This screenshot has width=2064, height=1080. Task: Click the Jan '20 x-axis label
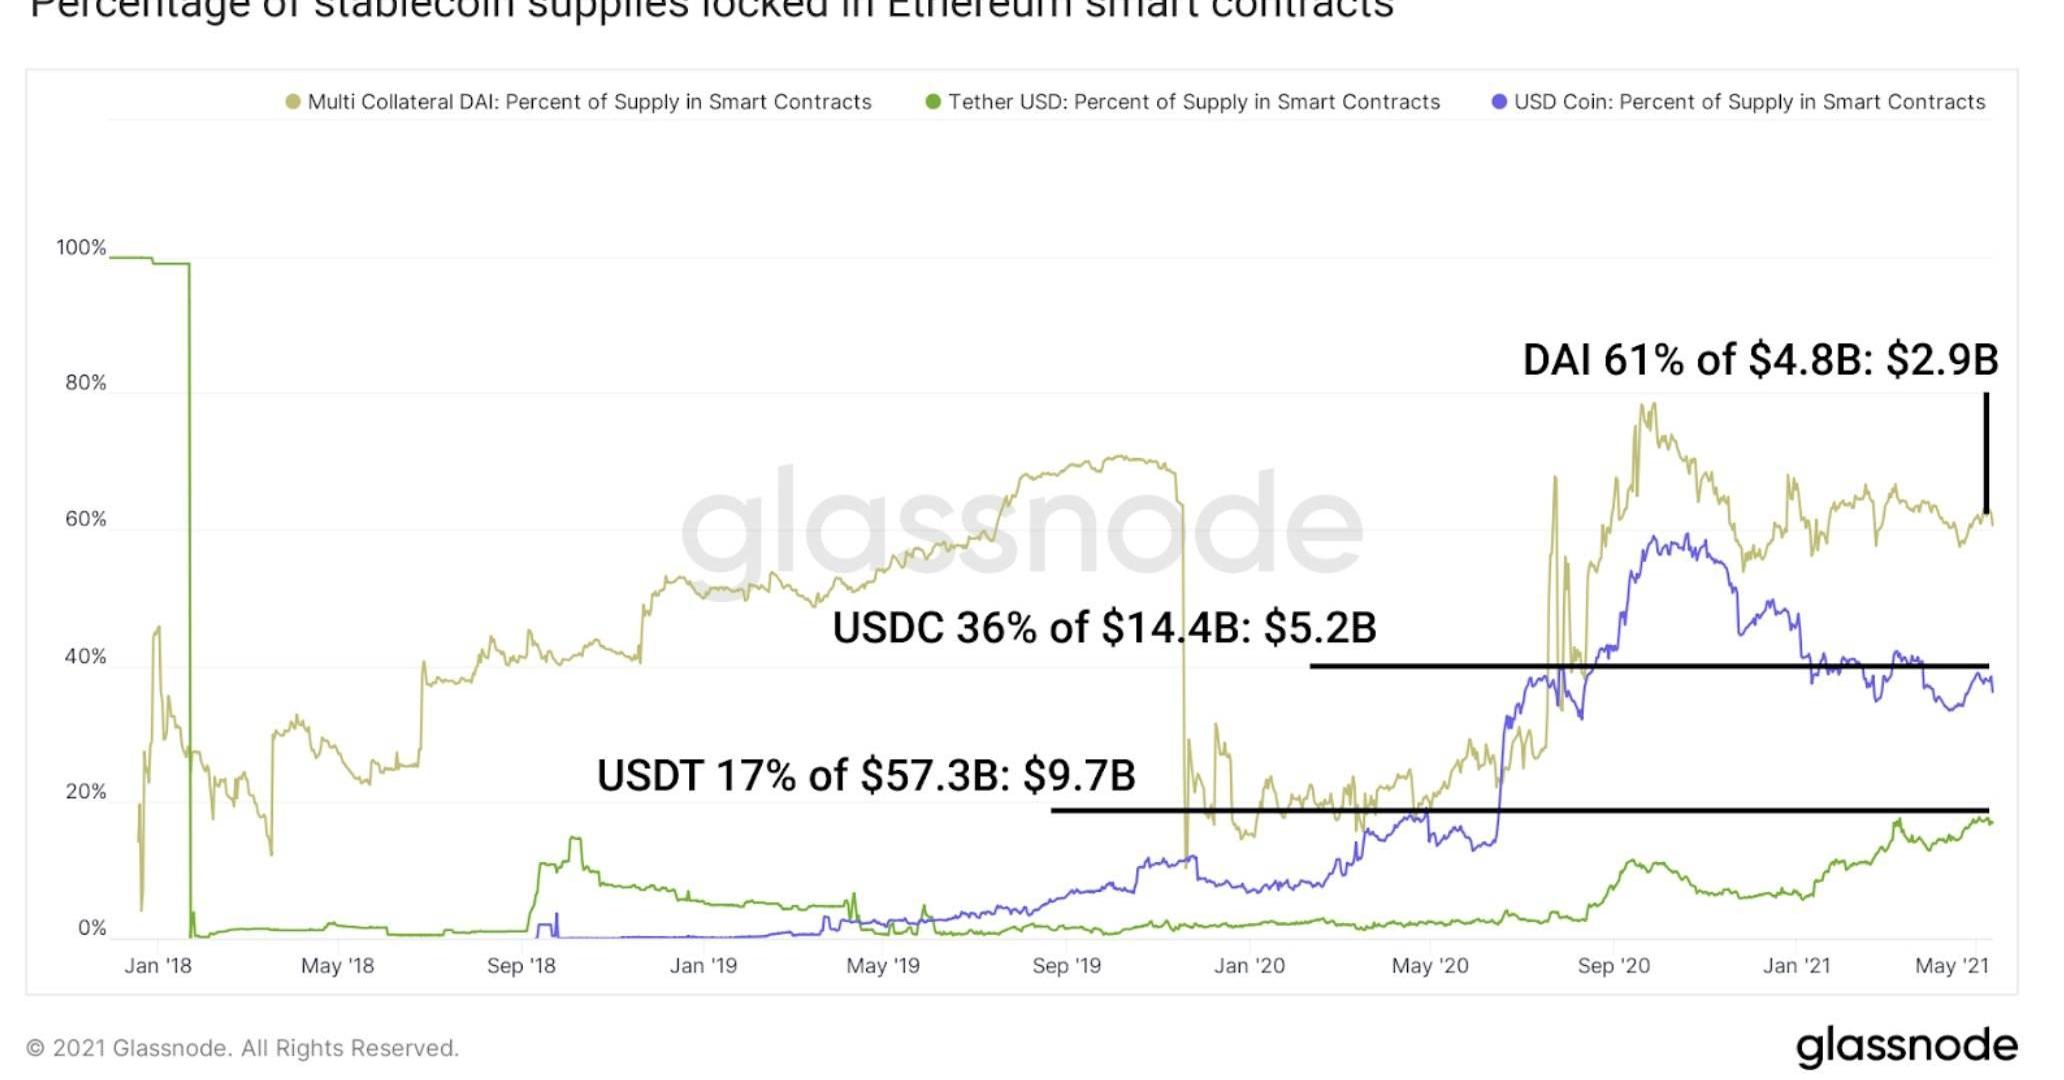coord(1249,966)
